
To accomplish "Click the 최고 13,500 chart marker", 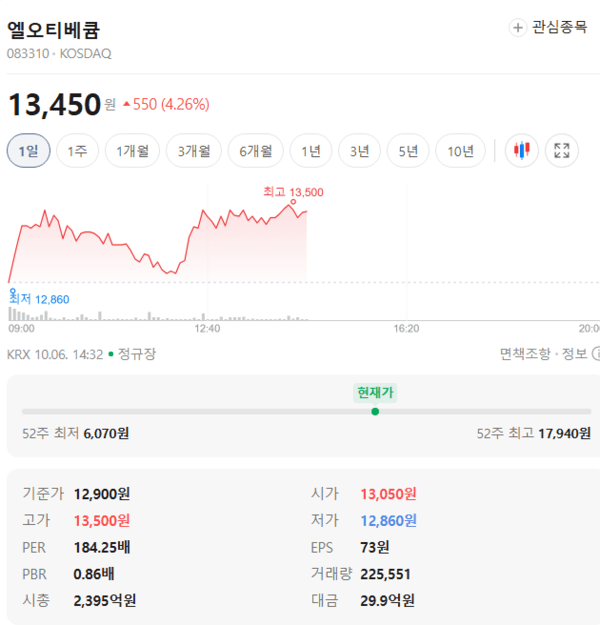I will pos(293,193).
